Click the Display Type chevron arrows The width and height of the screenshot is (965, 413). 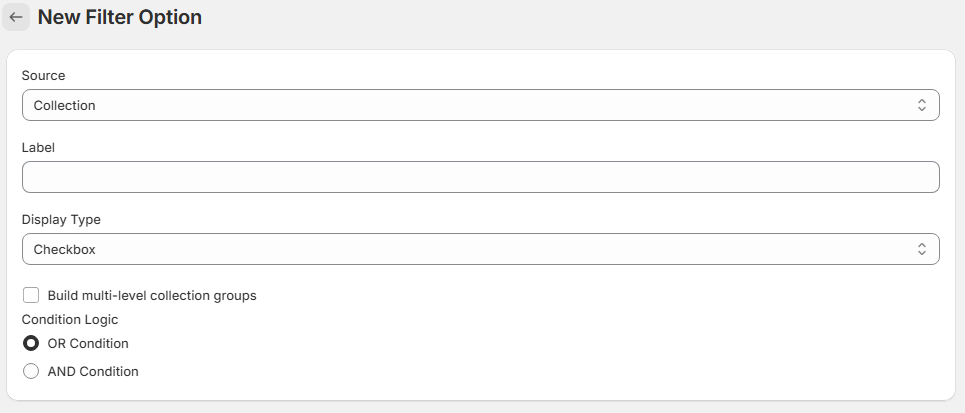(922, 249)
